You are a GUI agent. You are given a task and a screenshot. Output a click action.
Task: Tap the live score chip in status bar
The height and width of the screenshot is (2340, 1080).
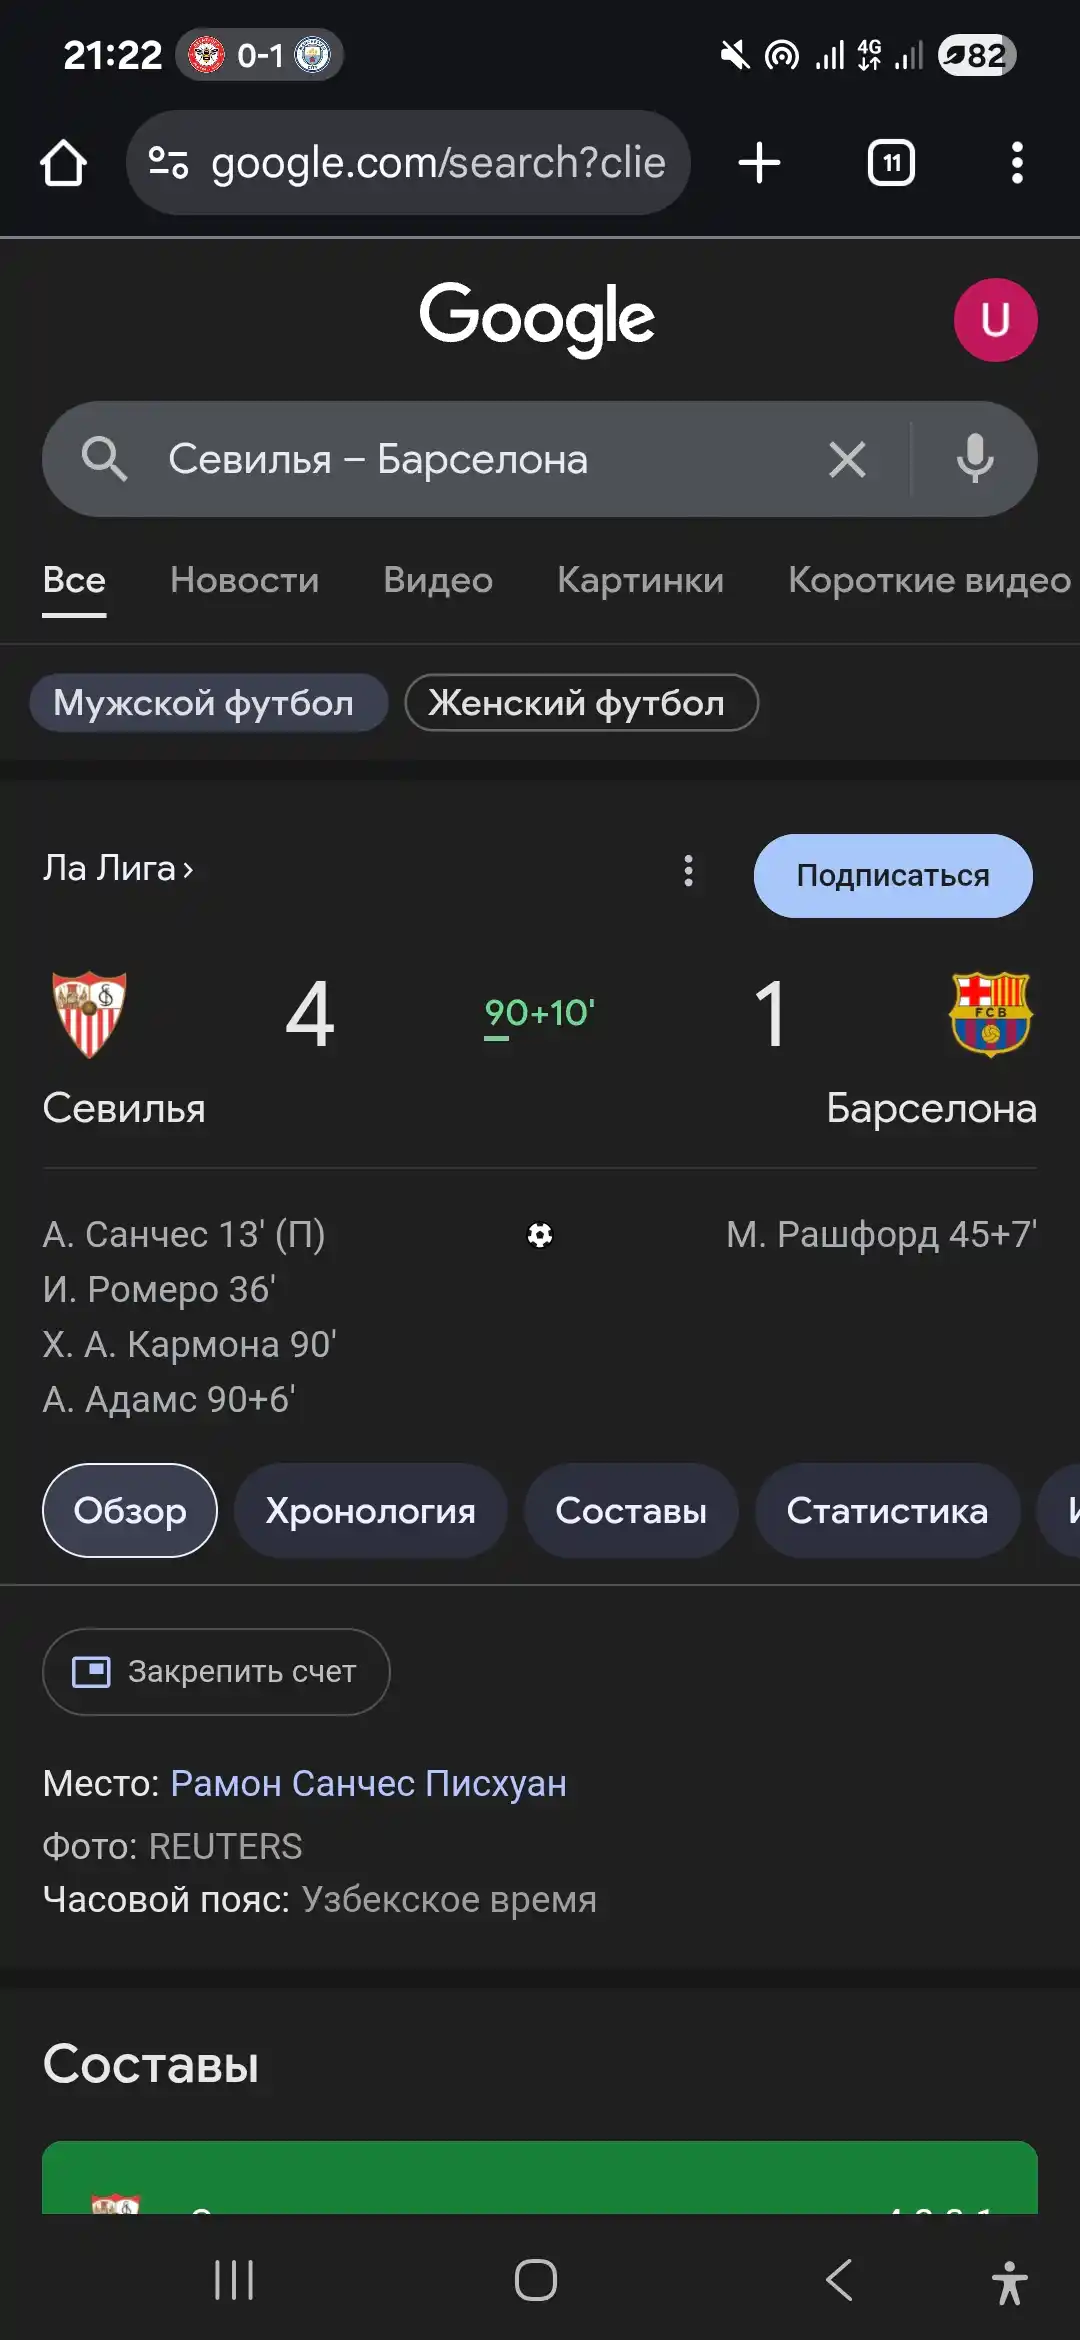[x=260, y=55]
